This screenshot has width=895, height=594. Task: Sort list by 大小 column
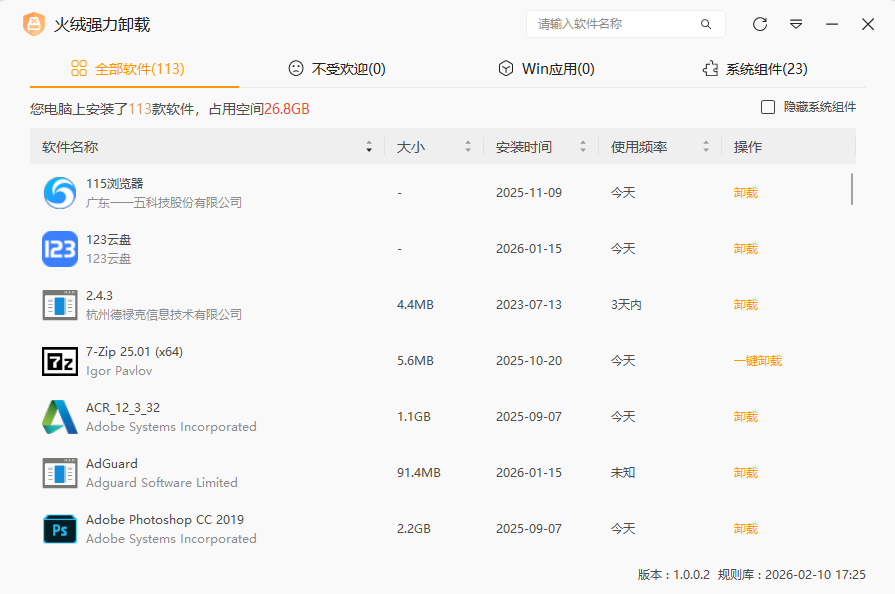[467, 147]
